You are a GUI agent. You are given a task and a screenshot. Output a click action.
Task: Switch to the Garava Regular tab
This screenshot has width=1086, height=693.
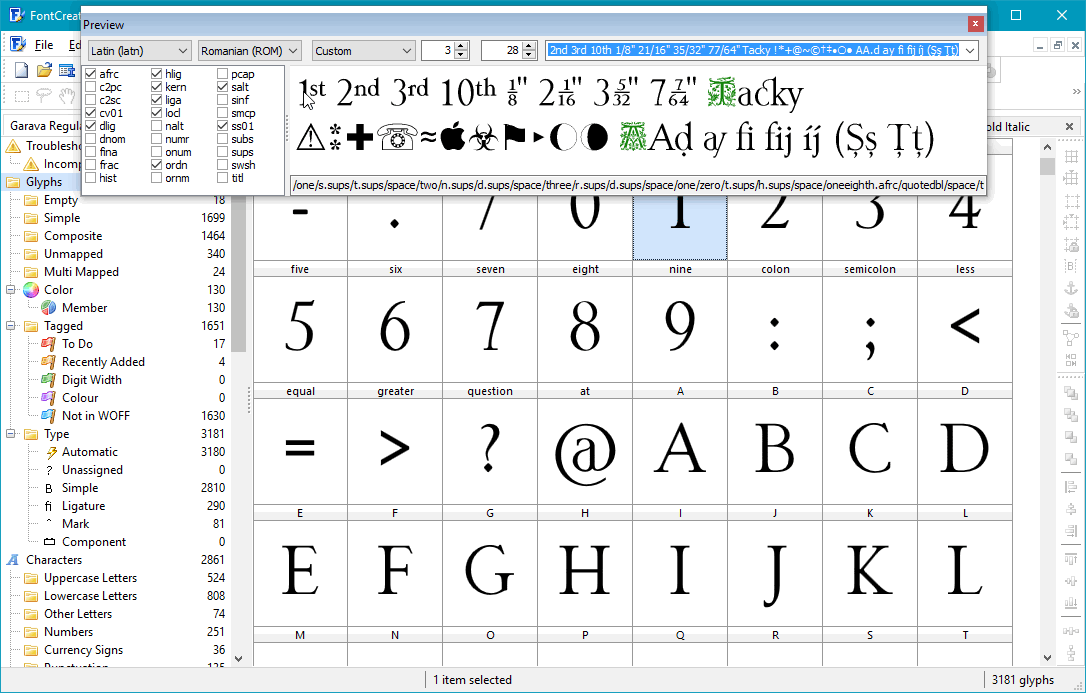[43, 126]
